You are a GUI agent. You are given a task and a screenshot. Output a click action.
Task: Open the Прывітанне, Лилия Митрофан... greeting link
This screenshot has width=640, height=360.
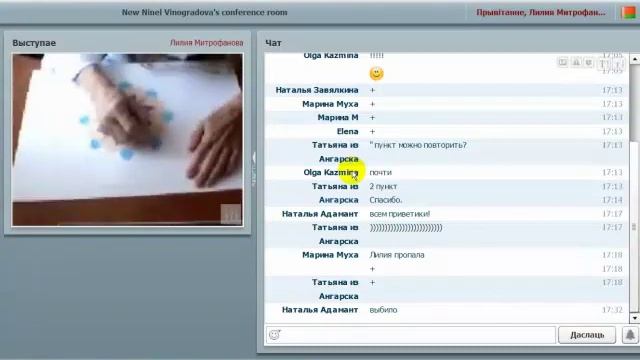tap(541, 12)
